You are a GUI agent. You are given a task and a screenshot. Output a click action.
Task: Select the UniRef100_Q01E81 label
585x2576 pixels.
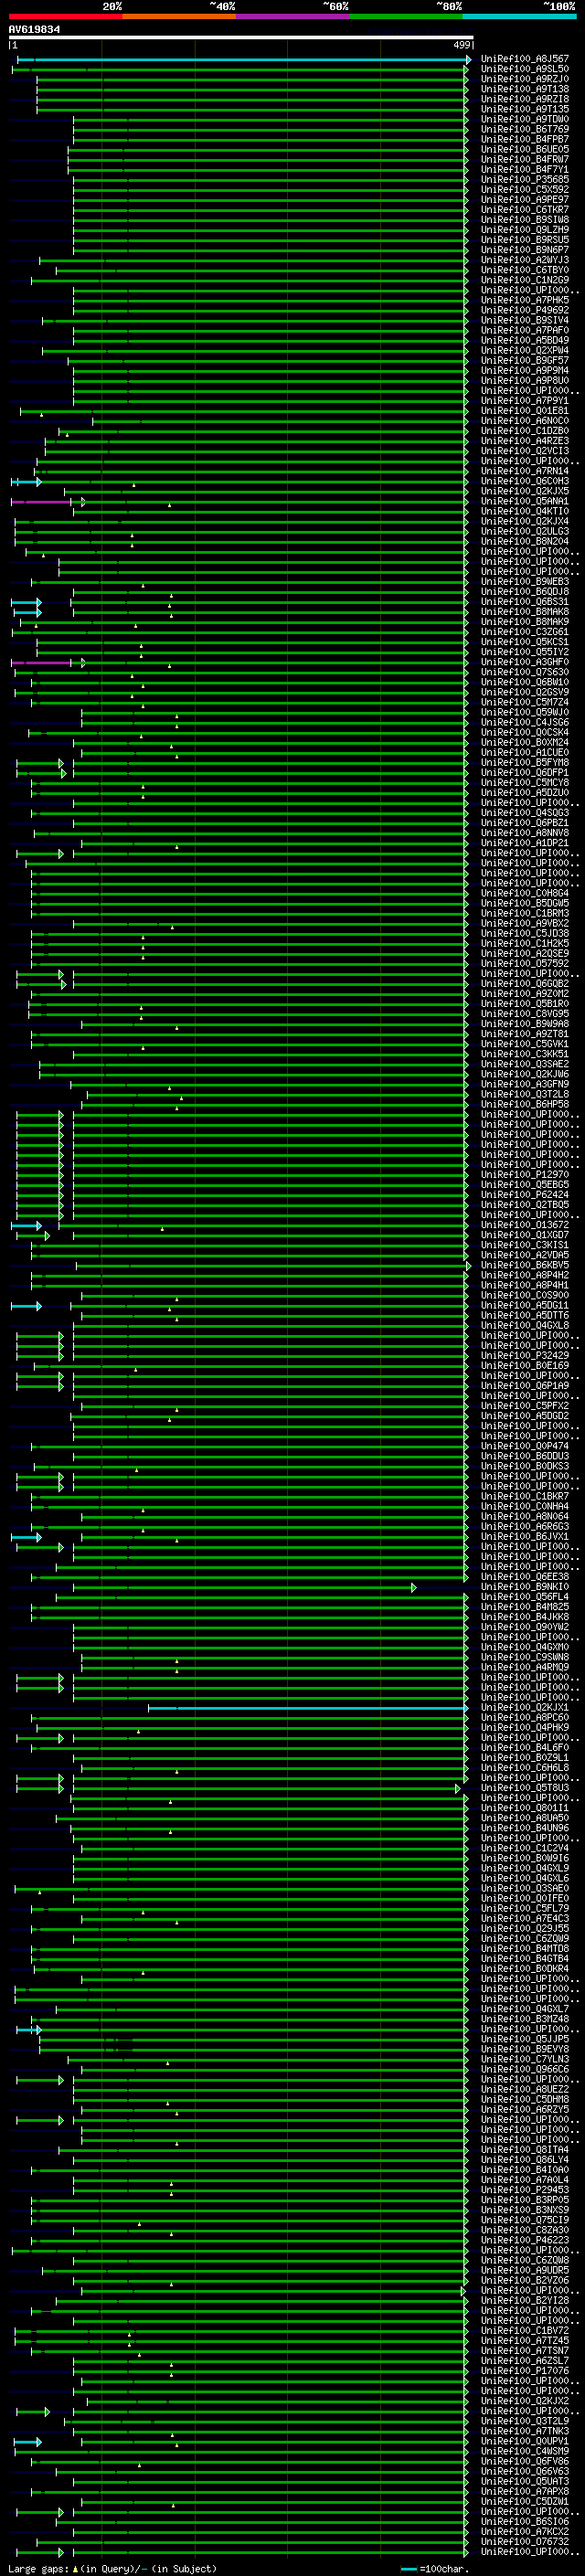[x=525, y=411]
